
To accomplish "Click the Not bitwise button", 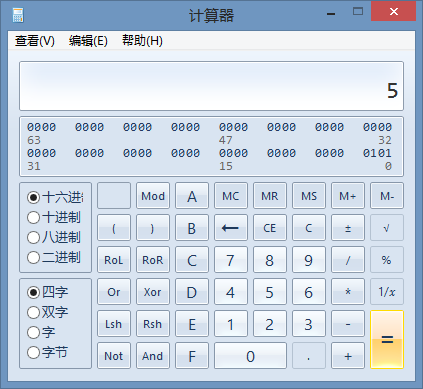I will [114, 356].
